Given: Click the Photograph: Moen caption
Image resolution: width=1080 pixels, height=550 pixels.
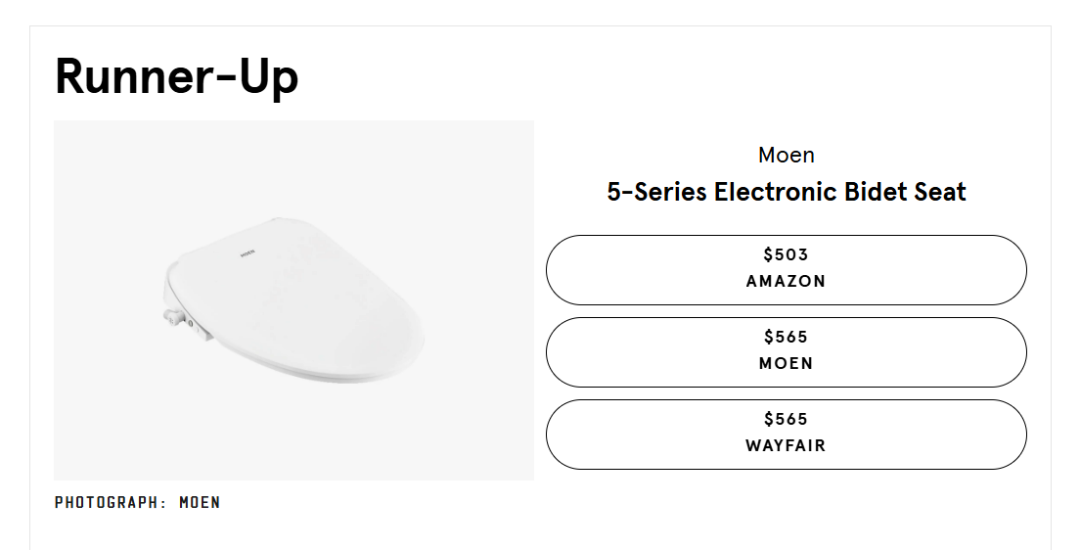Looking at the screenshot, I should coord(138,503).
